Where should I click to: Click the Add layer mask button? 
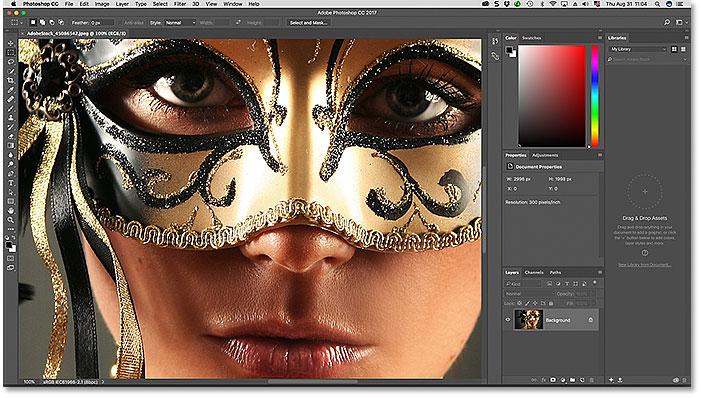click(553, 380)
